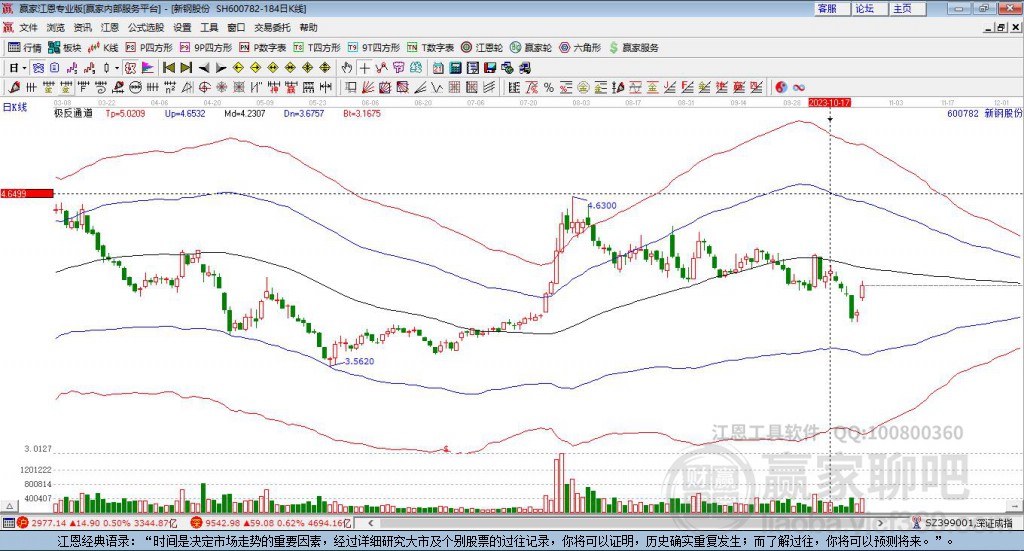Select the red fan lines drawing tool
Viewport: 1024px width, 551px height.
pyautogui.click(x=368, y=87)
